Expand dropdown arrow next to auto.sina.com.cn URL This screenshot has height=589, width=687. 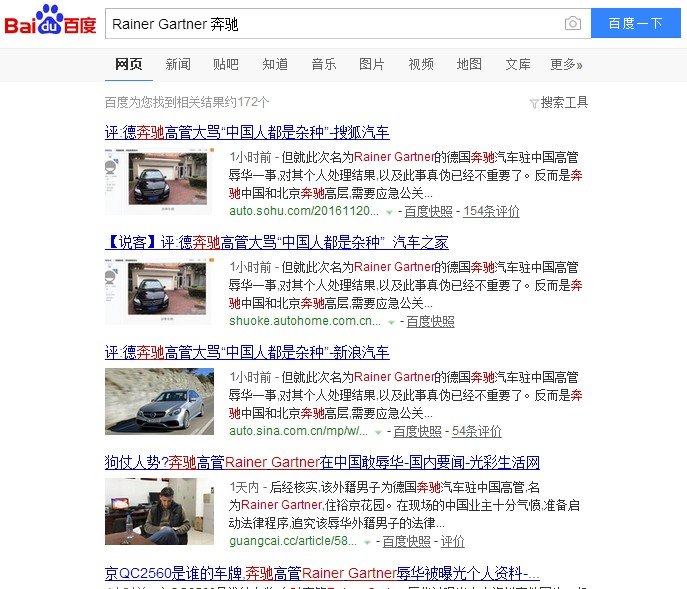click(x=378, y=432)
